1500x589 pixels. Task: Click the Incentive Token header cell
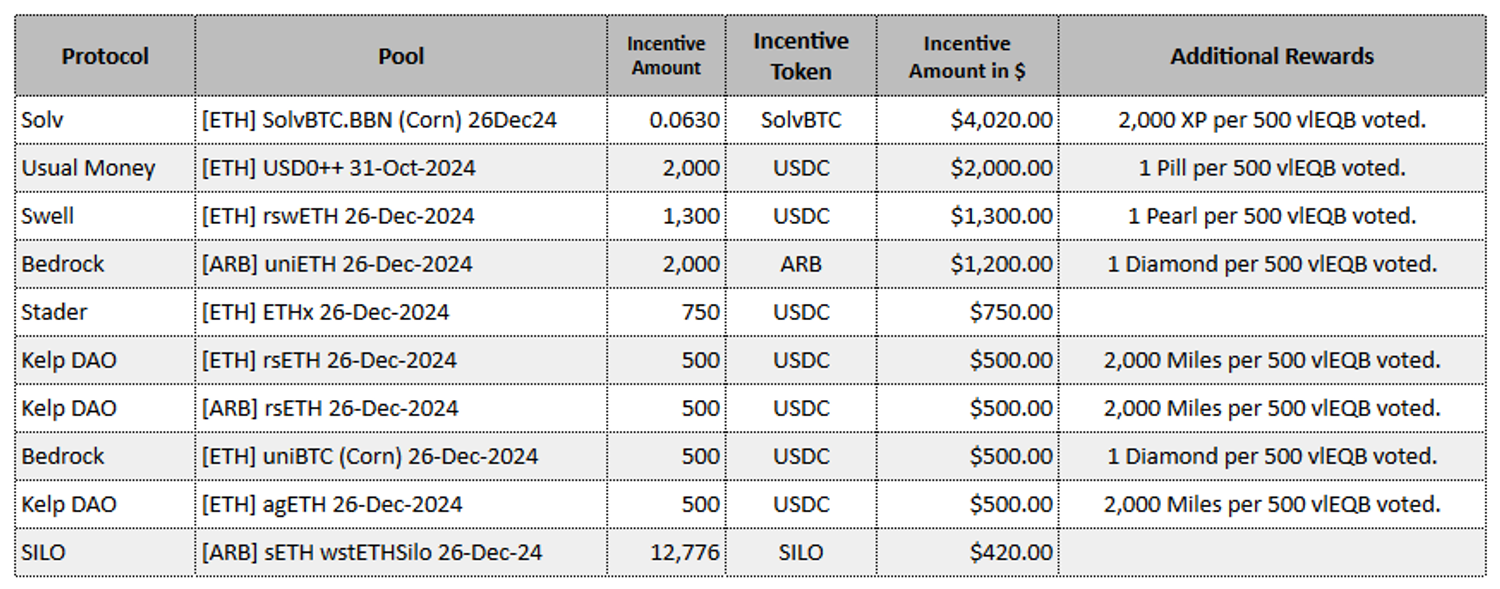click(801, 56)
